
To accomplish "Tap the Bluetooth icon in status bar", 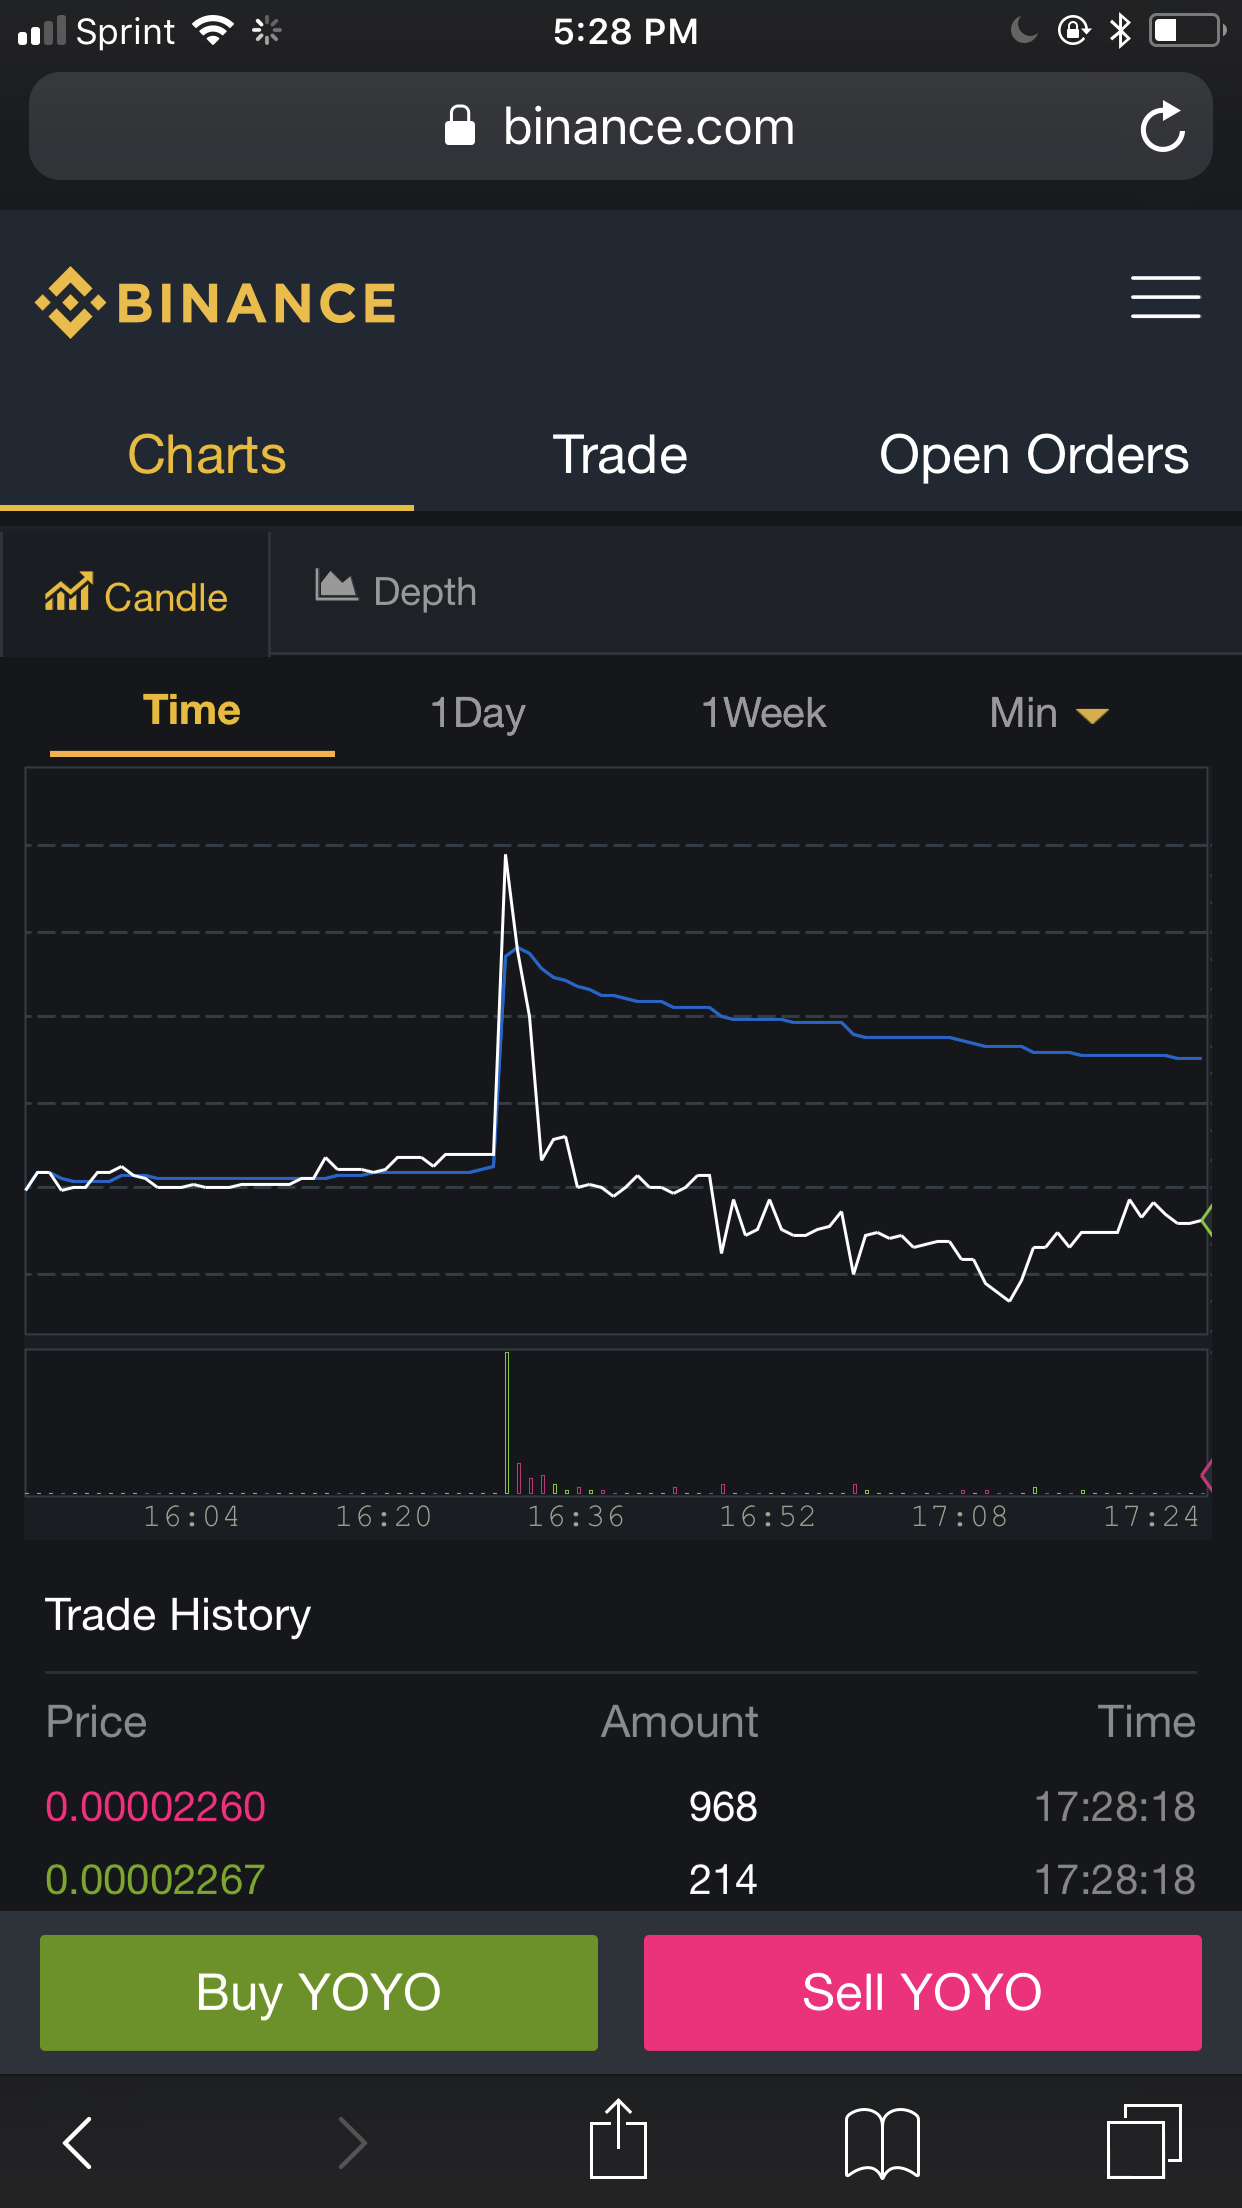I will click(x=1120, y=30).
